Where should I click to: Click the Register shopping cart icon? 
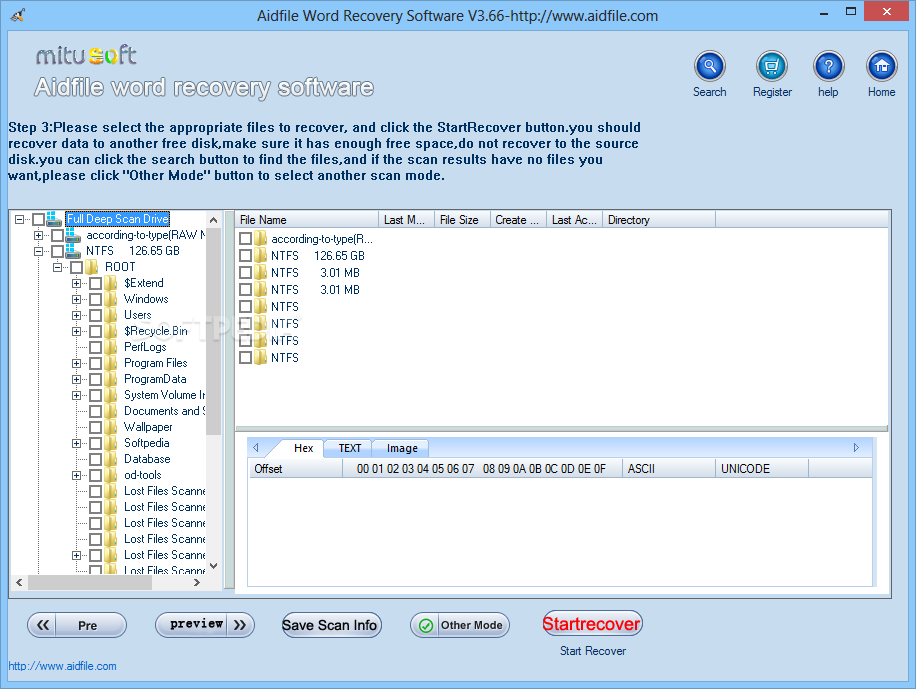tap(772, 66)
